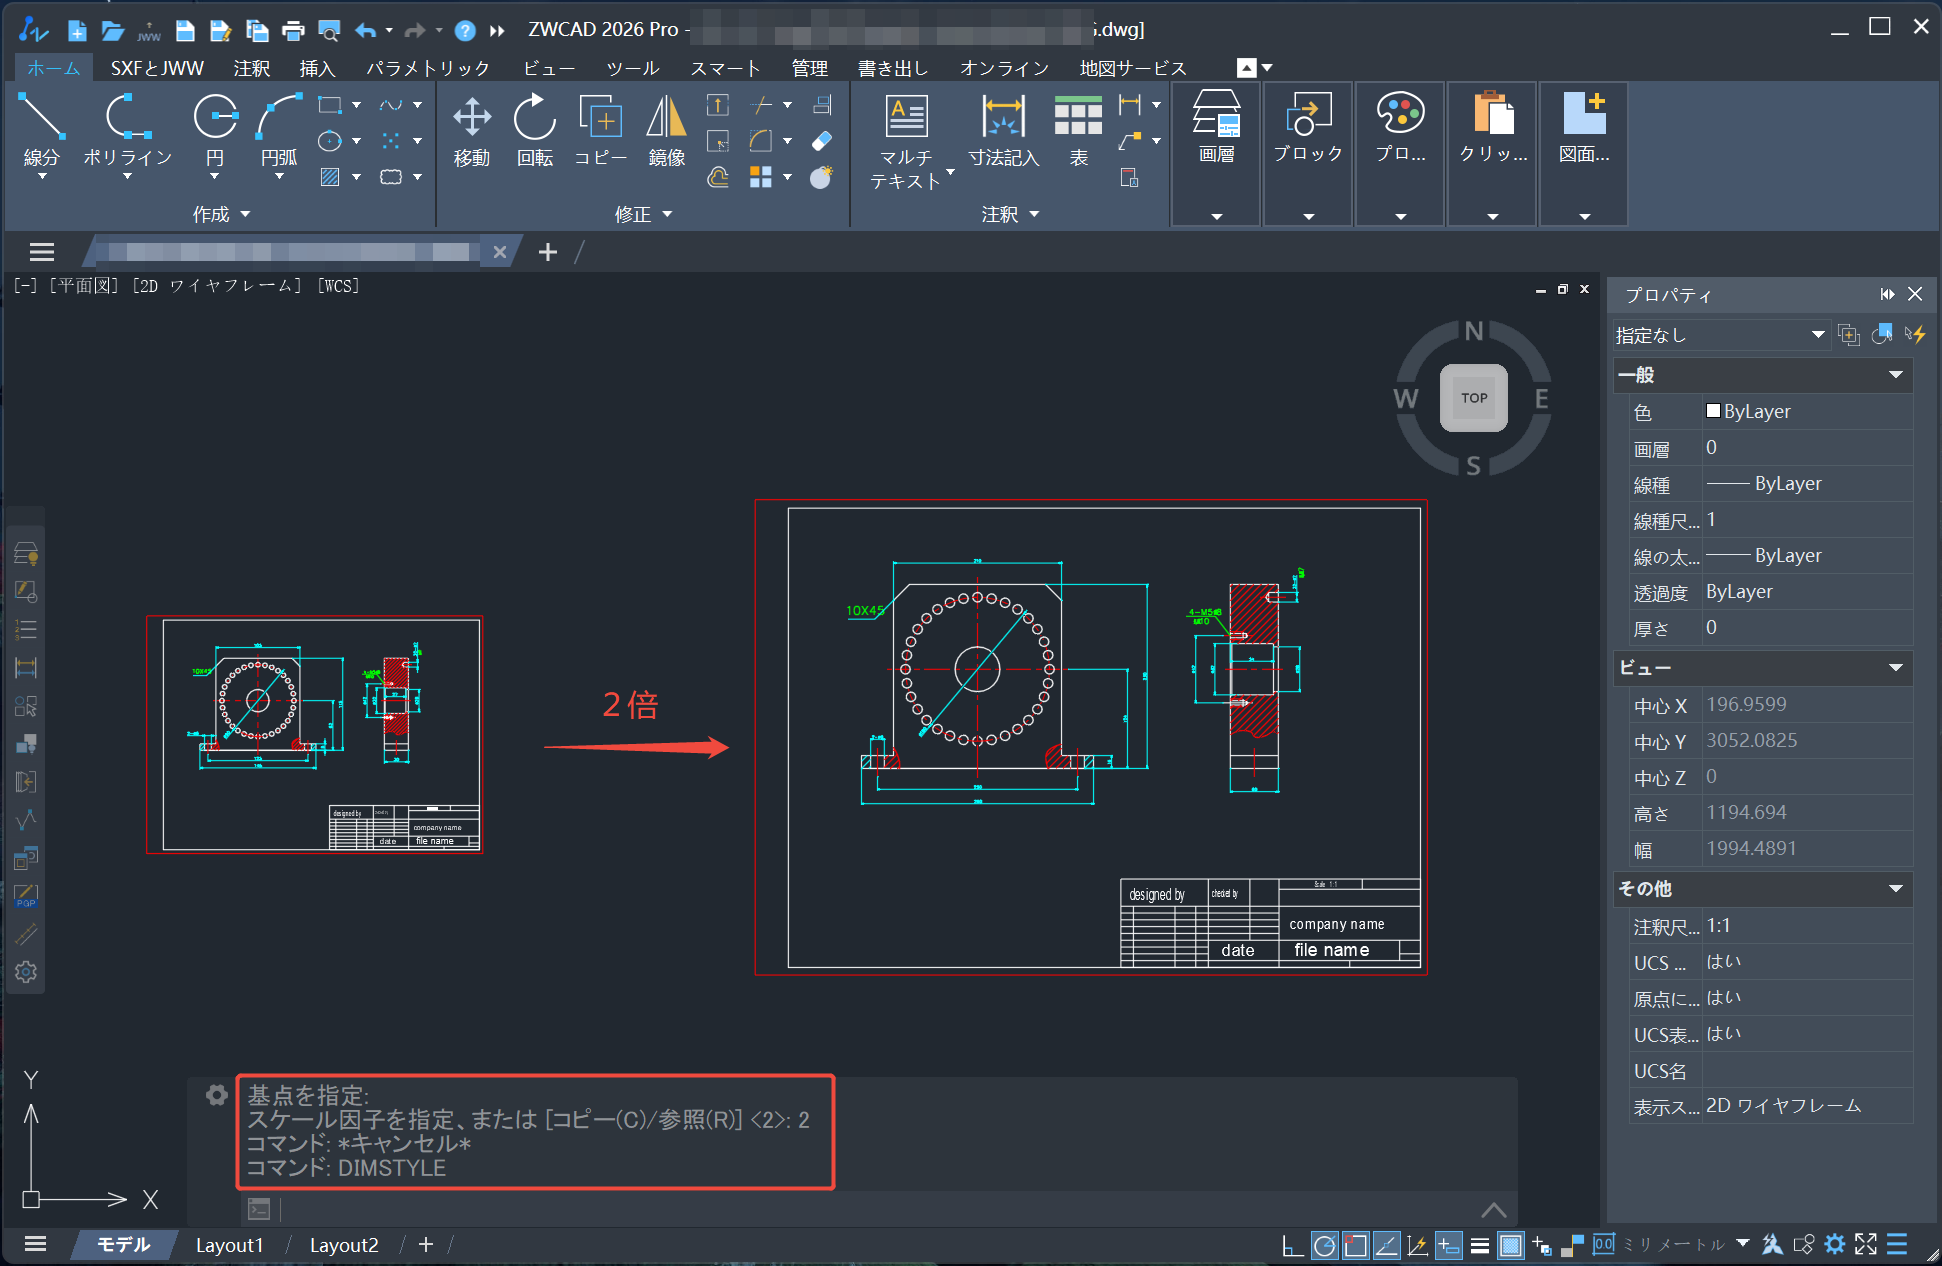Click TOP on the view cube
The width and height of the screenshot is (1942, 1266).
coord(1474,397)
